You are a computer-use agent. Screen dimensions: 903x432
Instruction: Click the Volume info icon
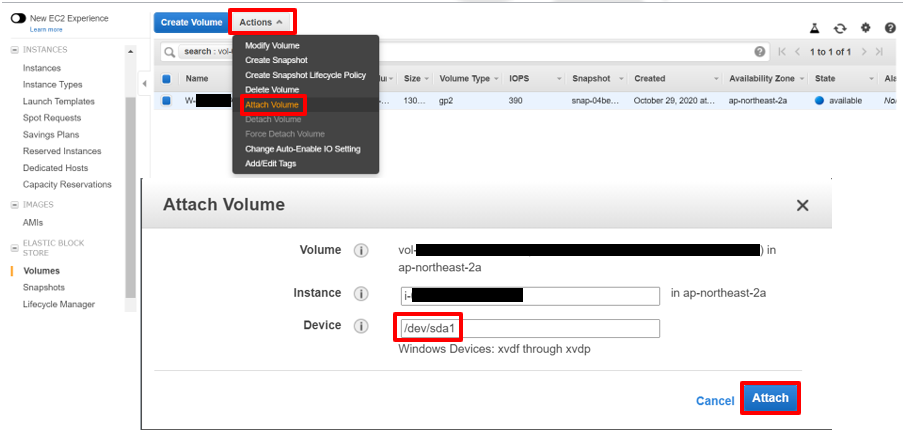point(361,251)
